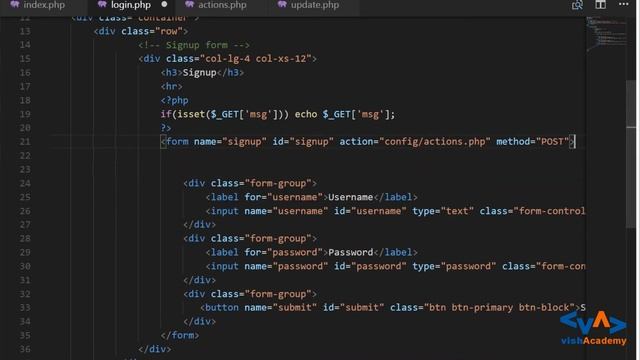This screenshot has width=640, height=360.
Task: Click the code minimap preview
Action: click(606, 33)
